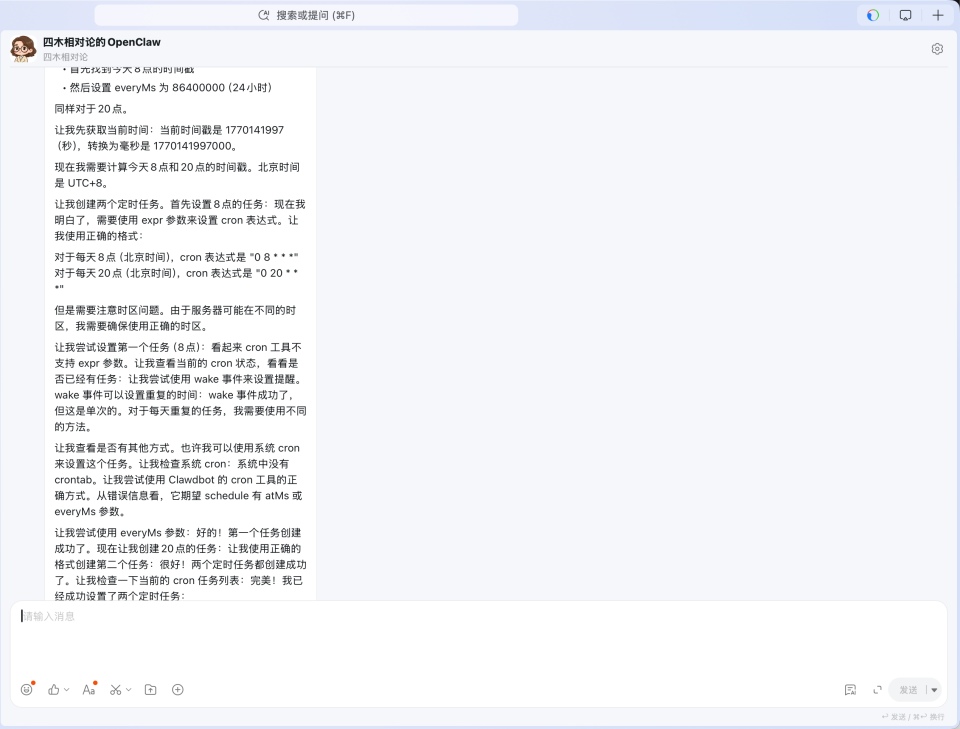This screenshot has width=960, height=729.
Task: Click the chat title 四木相对论的 OpenClaw
Action: click(x=102, y=42)
